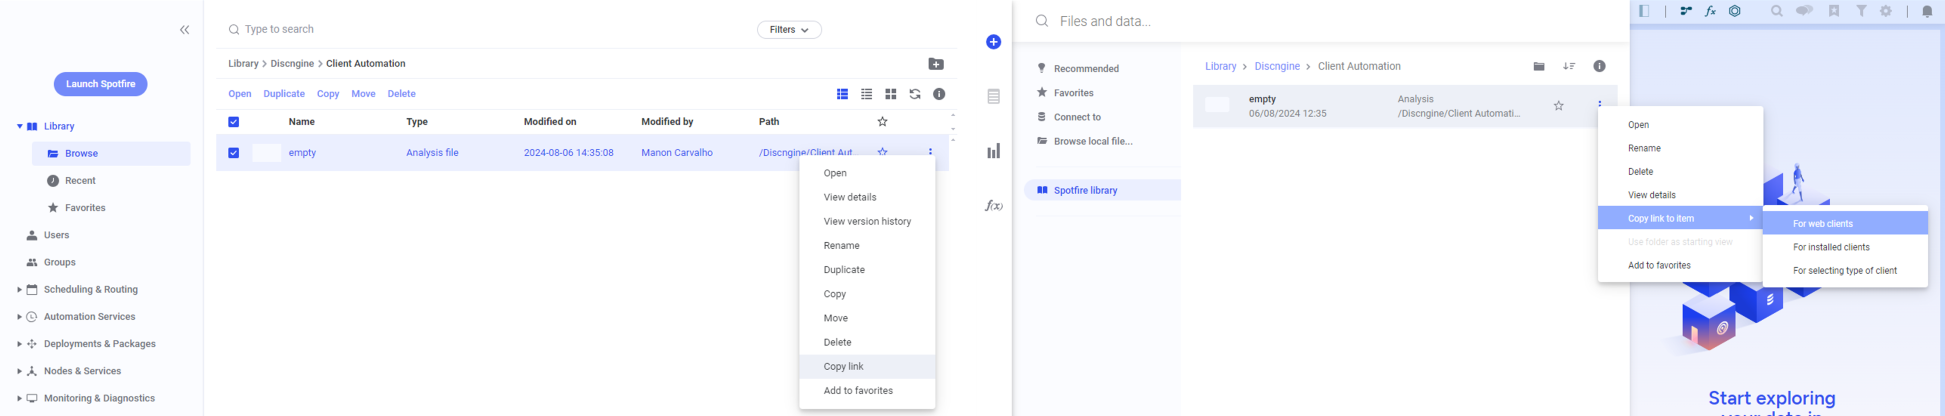The height and width of the screenshot is (416, 1945).
Task: Favorite empty file with star in web library
Action: click(x=882, y=153)
